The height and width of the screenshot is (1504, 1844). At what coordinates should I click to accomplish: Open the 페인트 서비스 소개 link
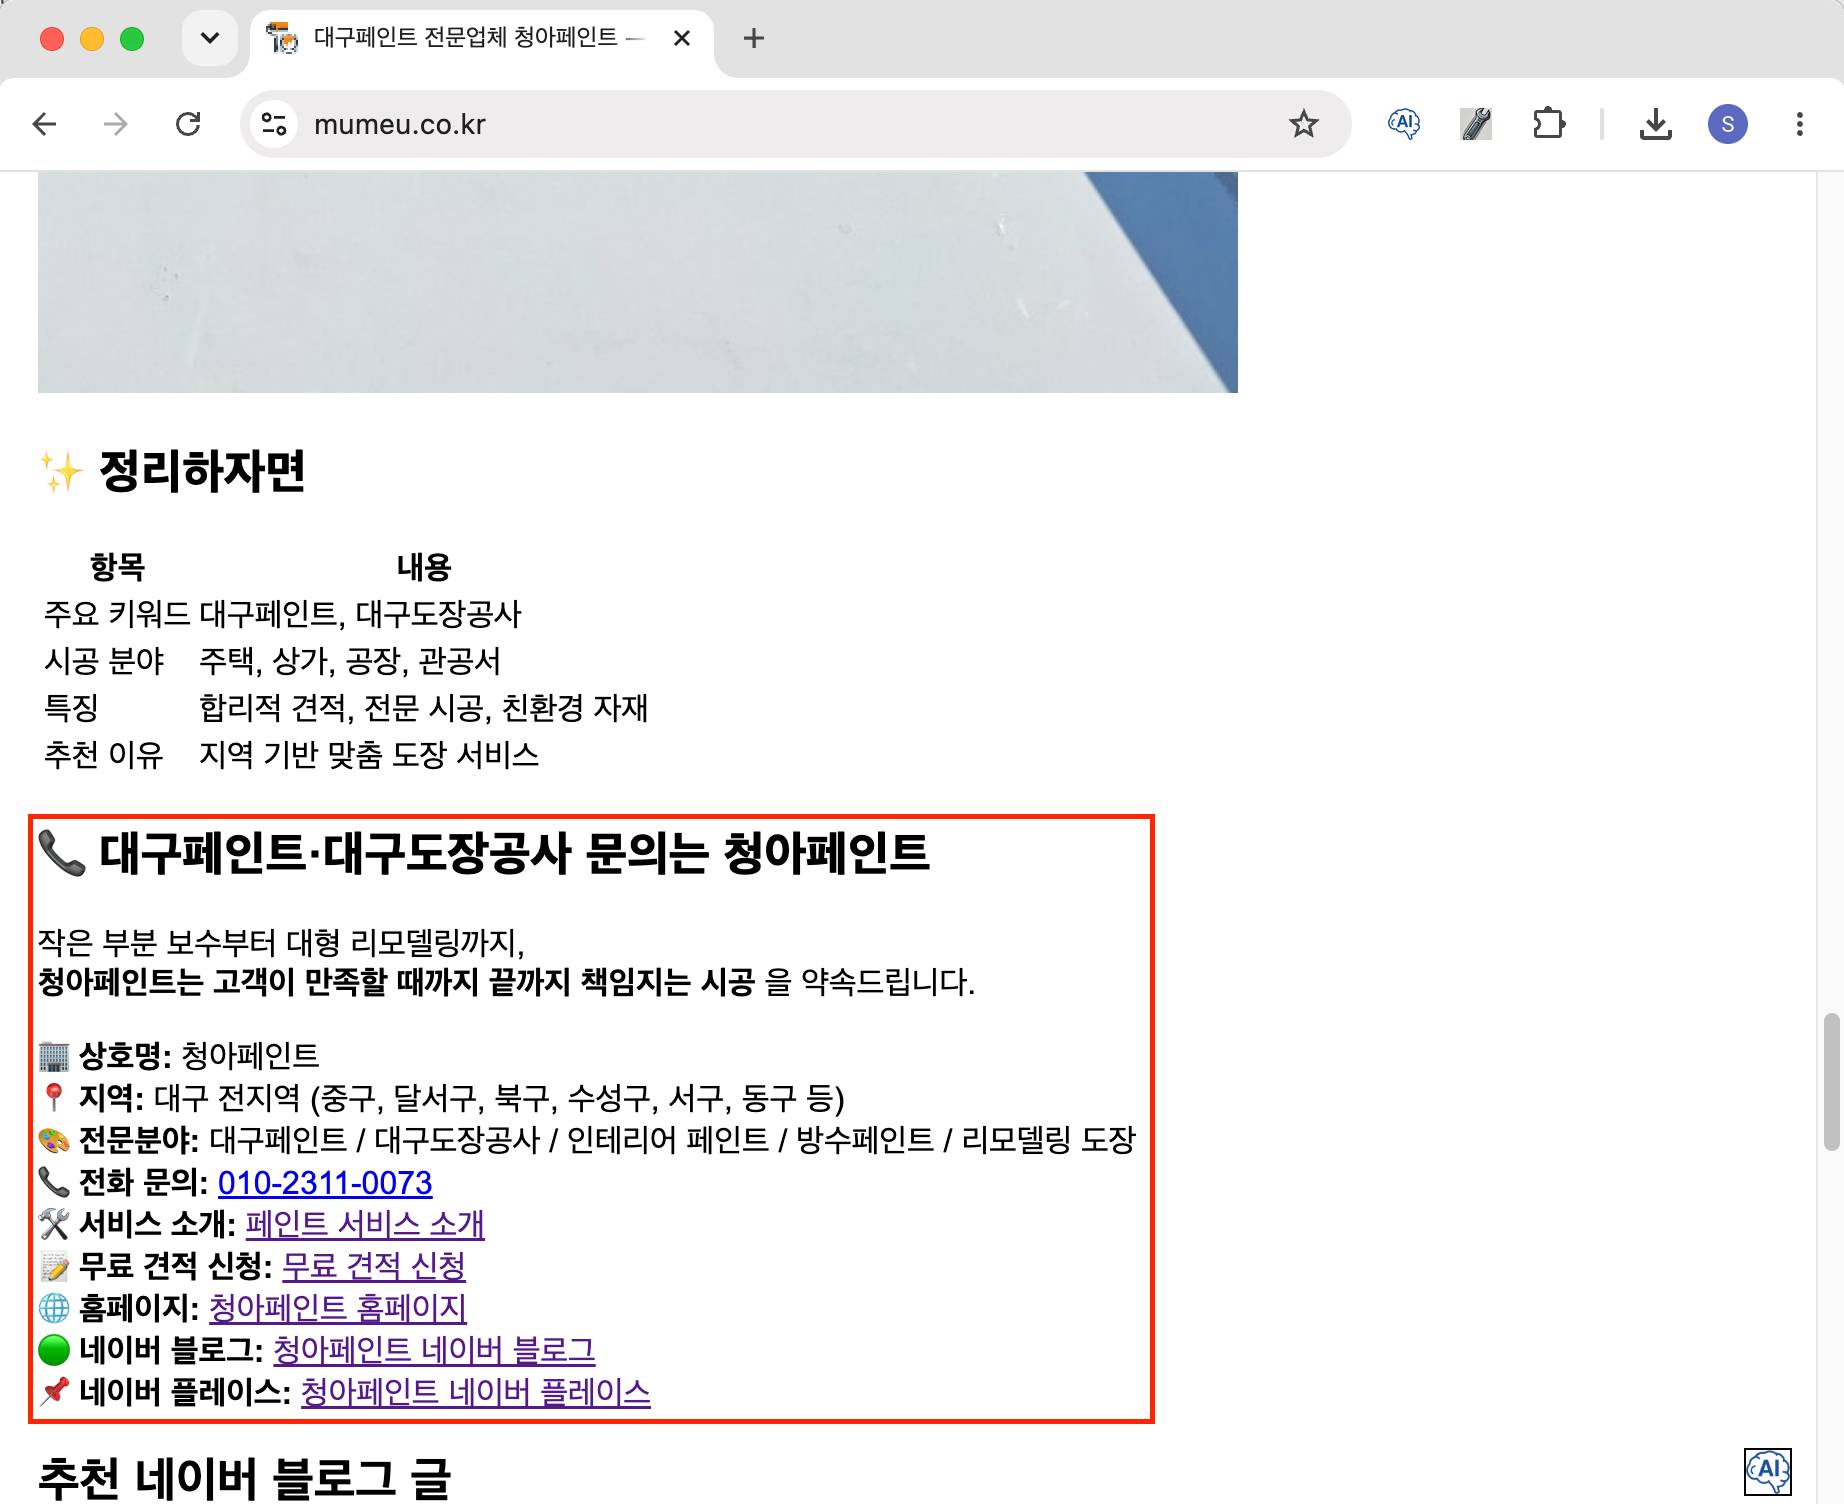click(x=365, y=1224)
